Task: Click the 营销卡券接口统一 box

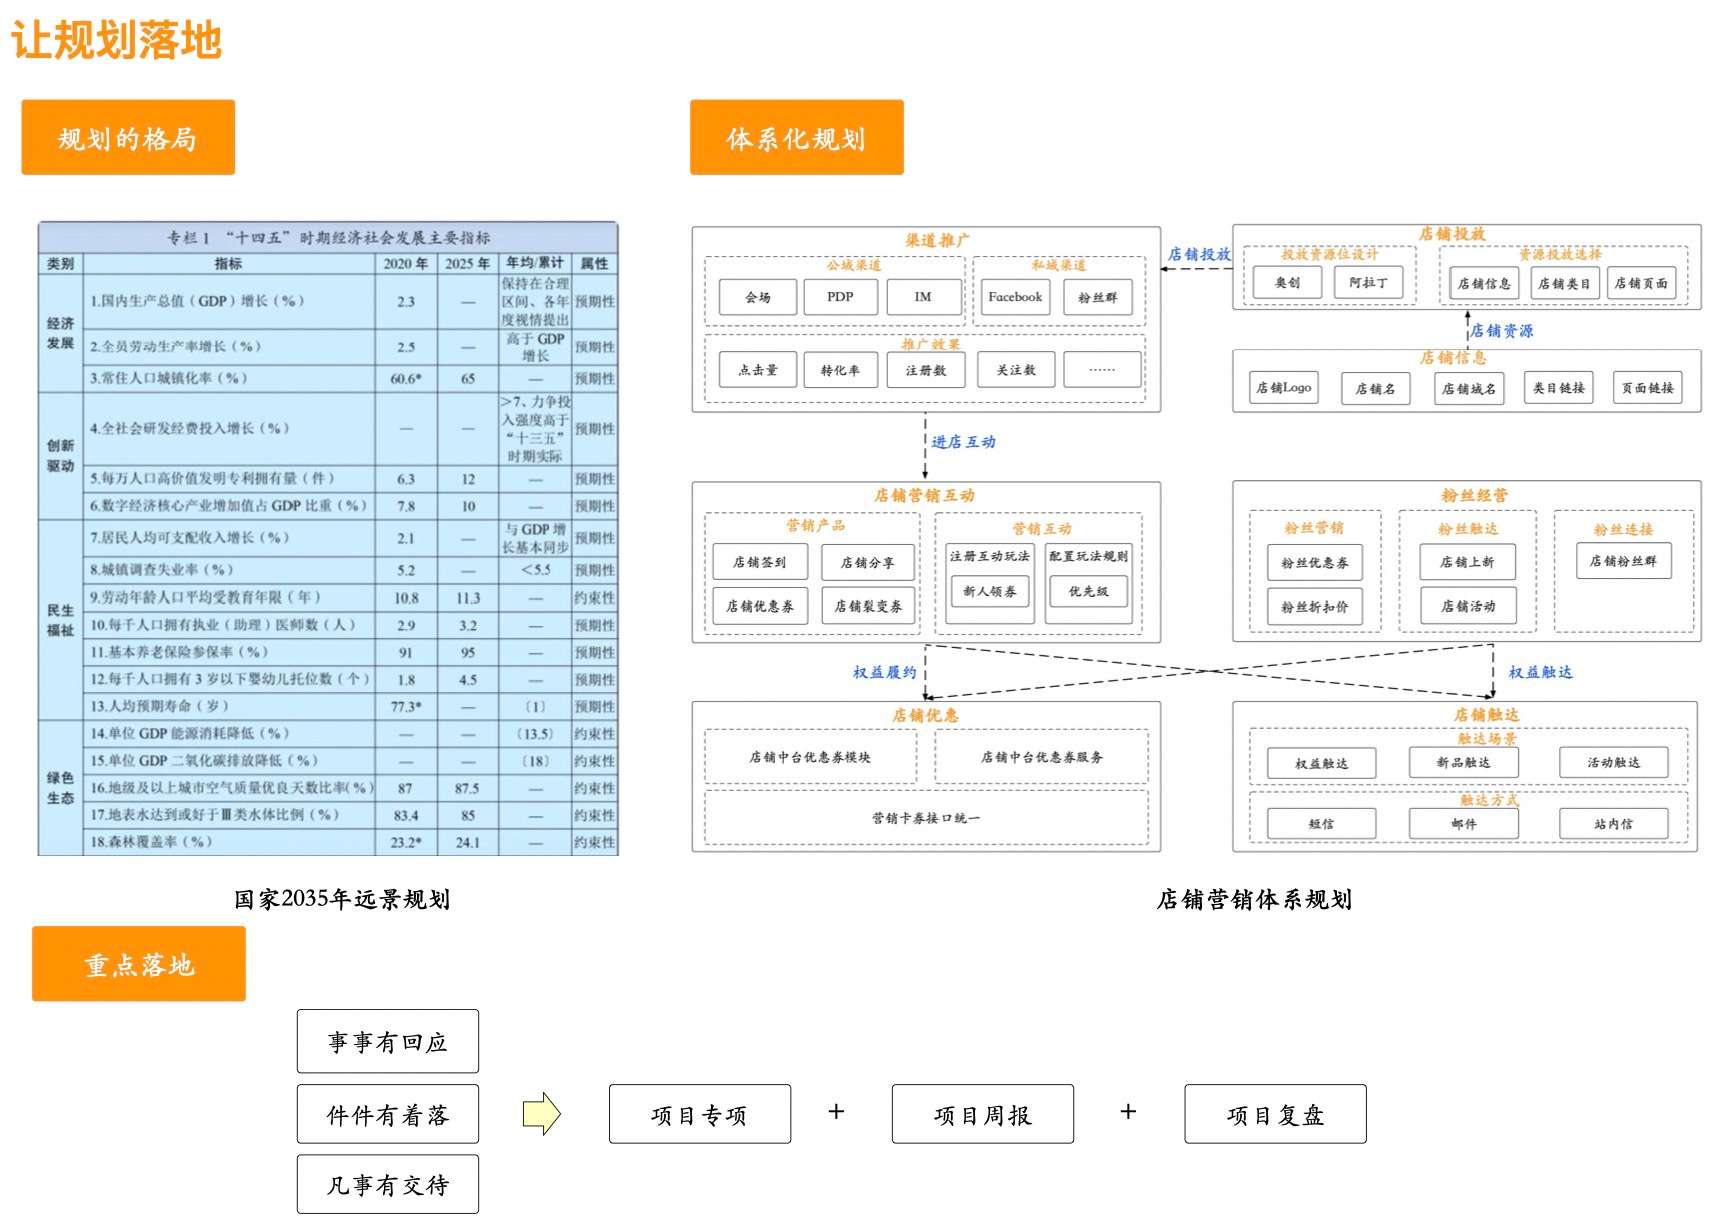Action: click(926, 818)
